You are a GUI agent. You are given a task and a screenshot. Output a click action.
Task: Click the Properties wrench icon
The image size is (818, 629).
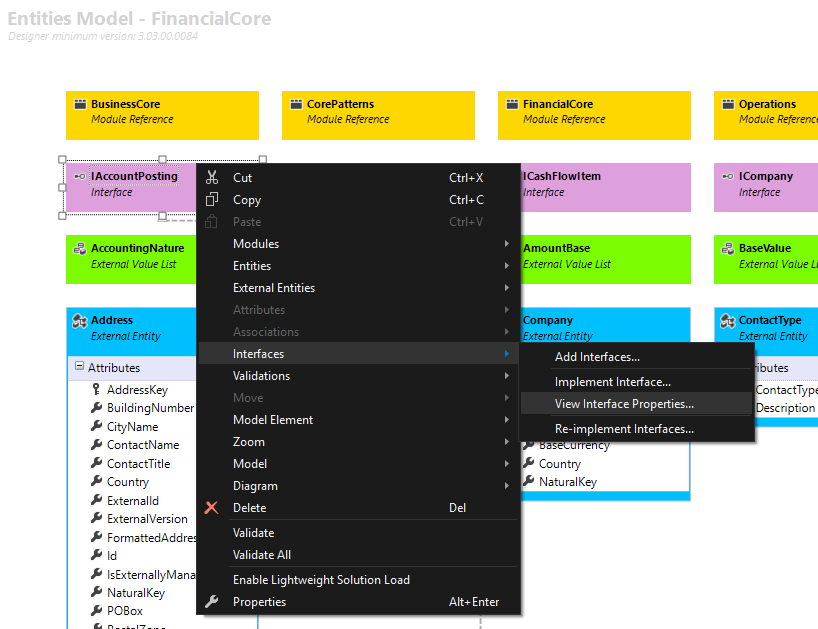[211, 601]
